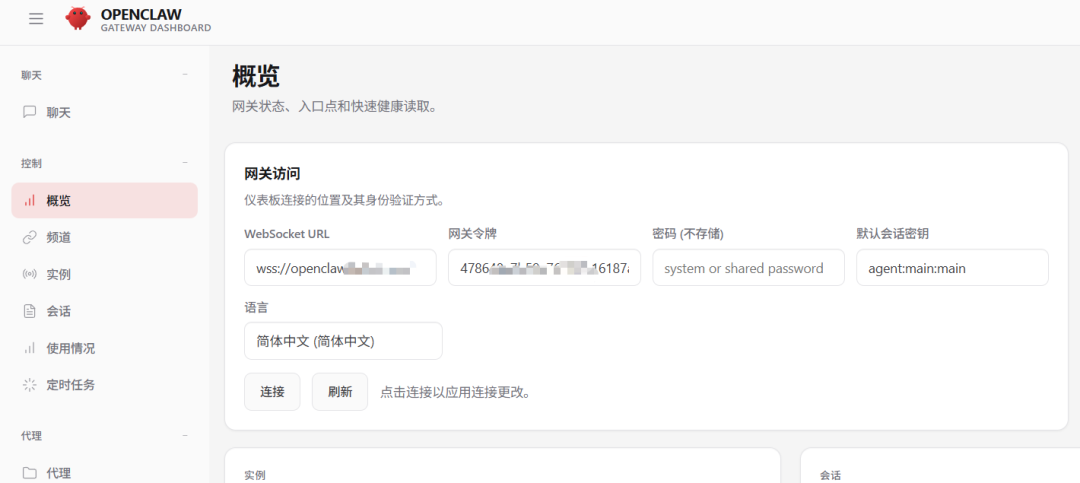Collapse the 控制 sidebar section

(x=185, y=163)
